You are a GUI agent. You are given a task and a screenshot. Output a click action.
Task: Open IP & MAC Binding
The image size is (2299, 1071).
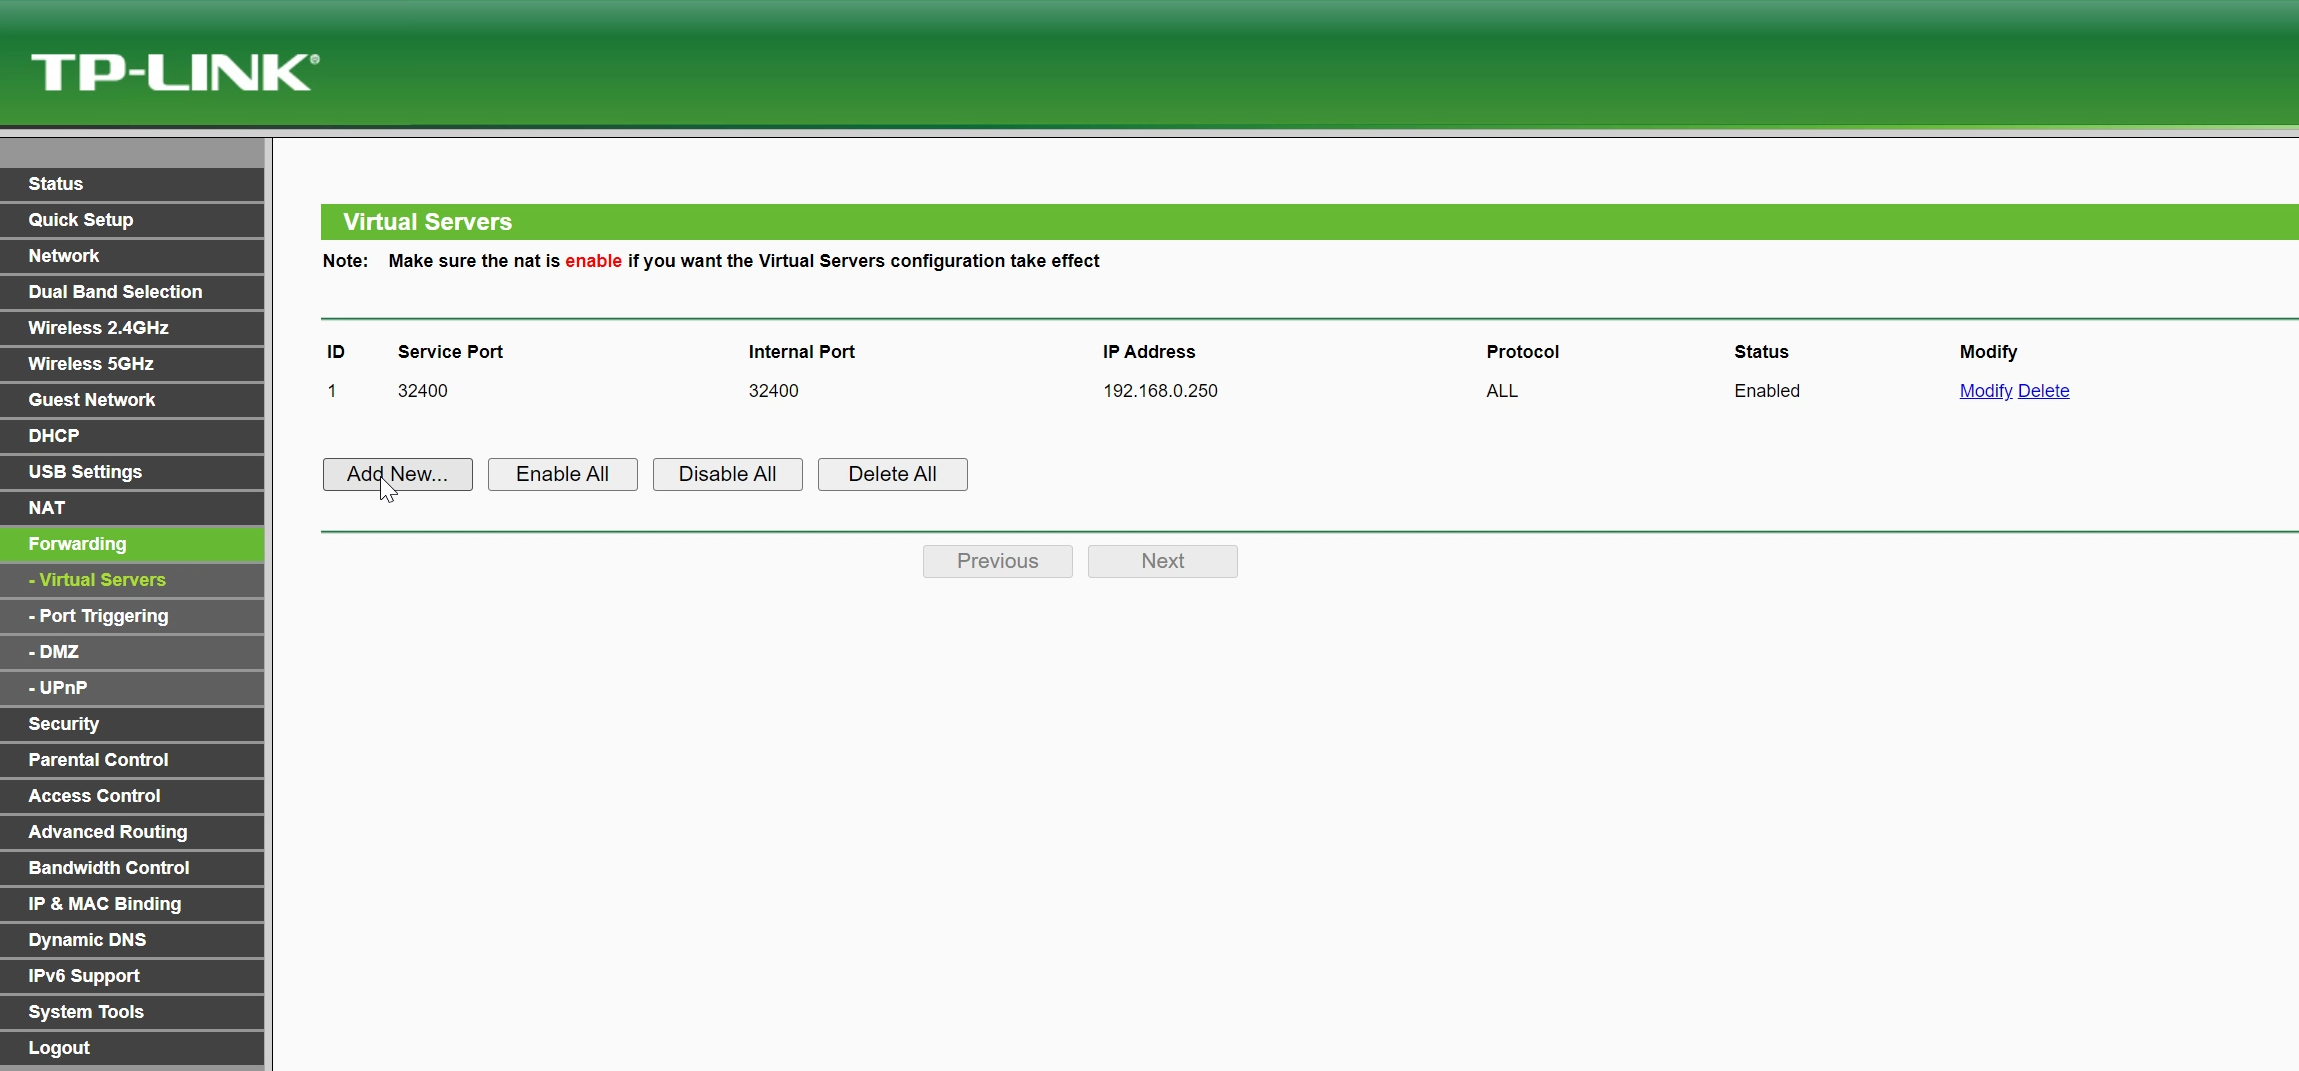click(x=132, y=904)
